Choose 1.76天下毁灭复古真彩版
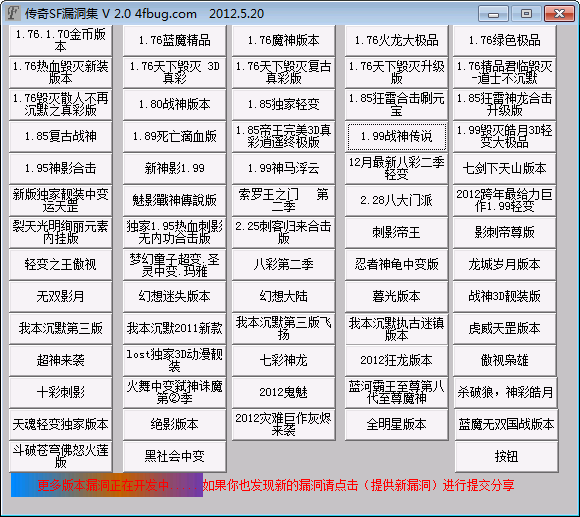 click(284, 72)
